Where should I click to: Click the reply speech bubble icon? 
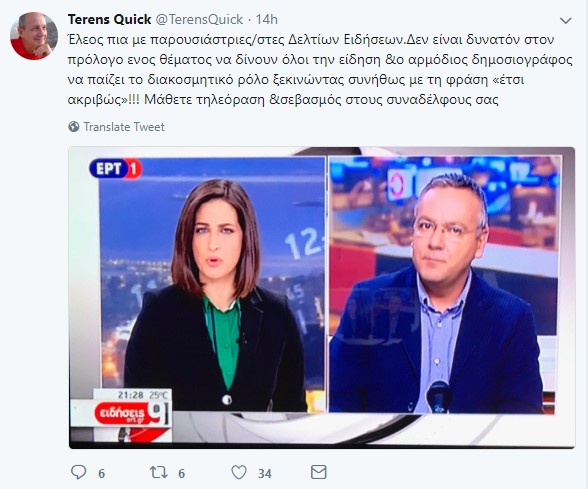pos(78,472)
